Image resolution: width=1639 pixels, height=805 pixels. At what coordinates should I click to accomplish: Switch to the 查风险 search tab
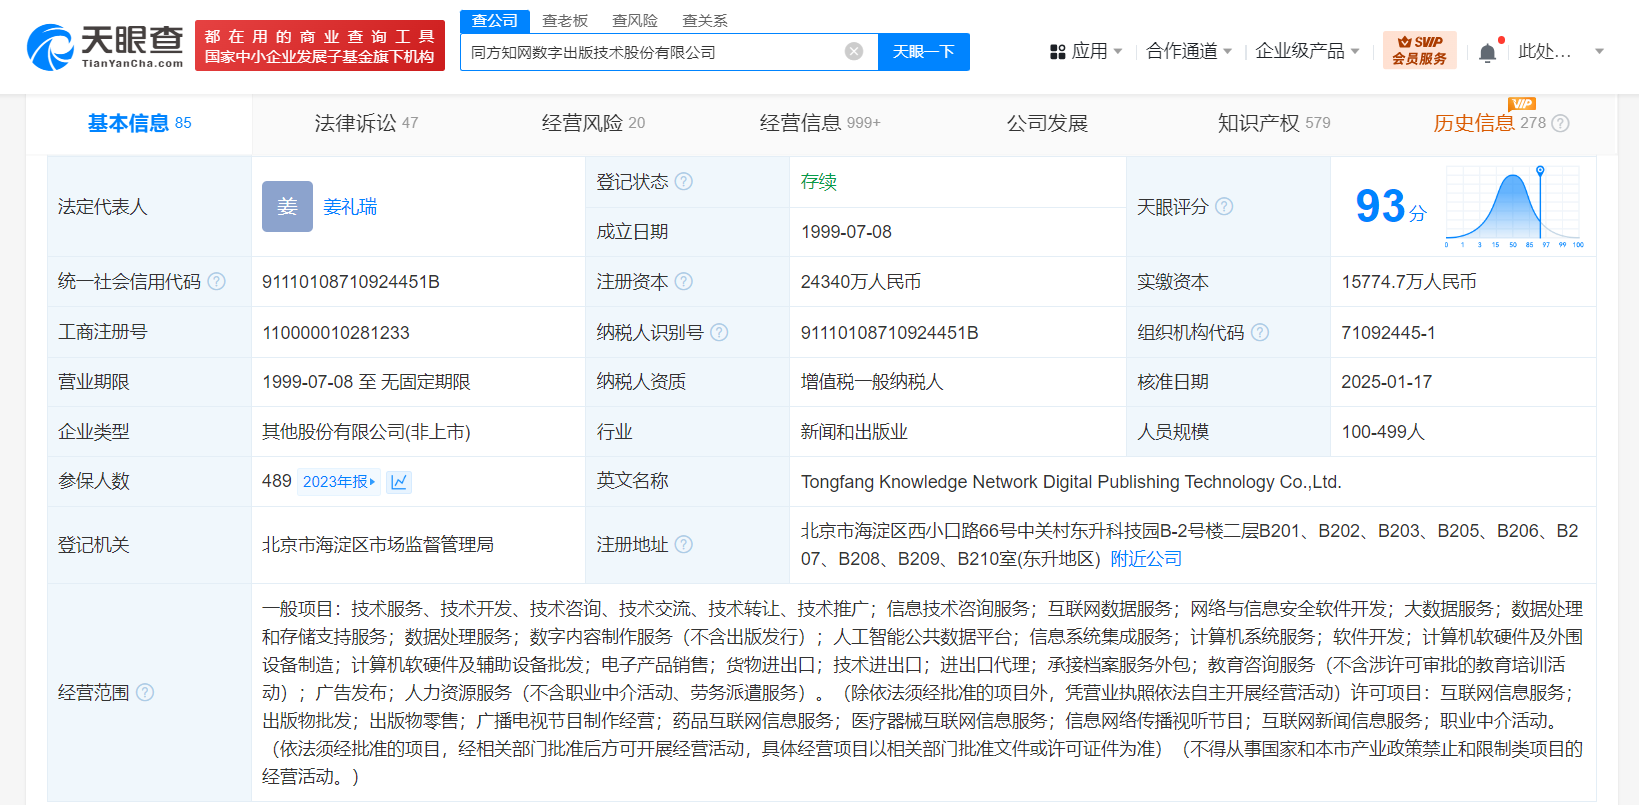coord(635,20)
